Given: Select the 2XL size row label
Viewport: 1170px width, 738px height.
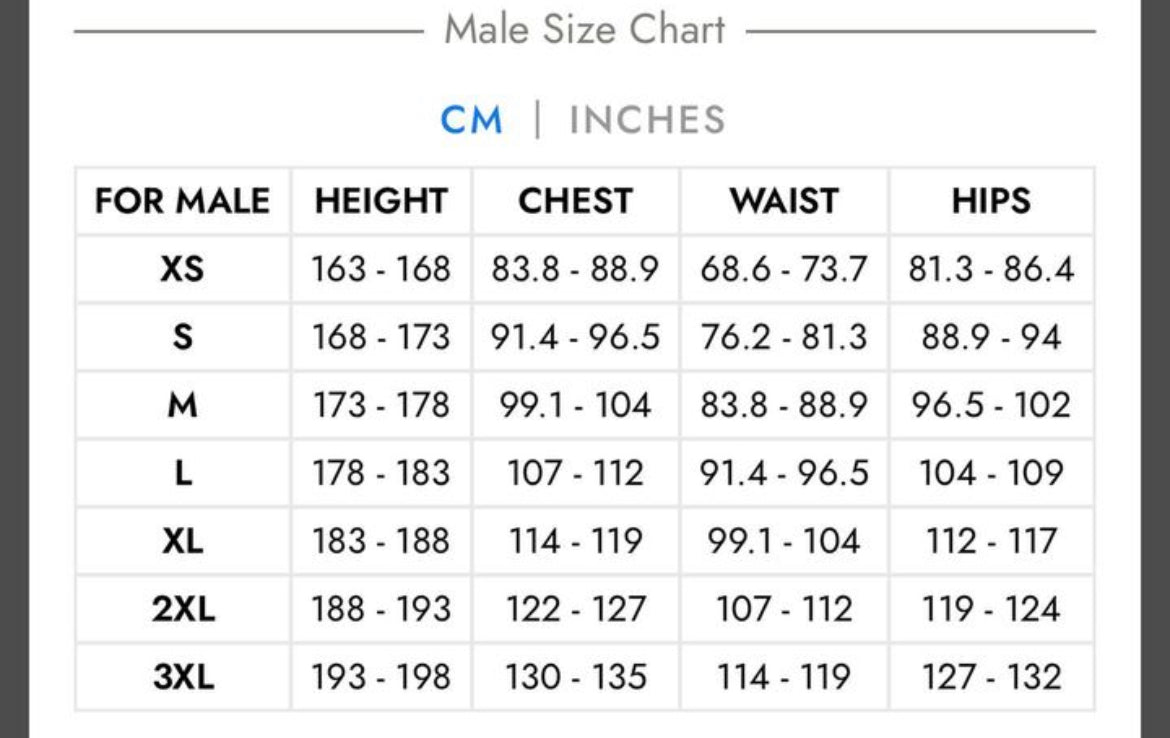Looking at the screenshot, I should [x=182, y=609].
